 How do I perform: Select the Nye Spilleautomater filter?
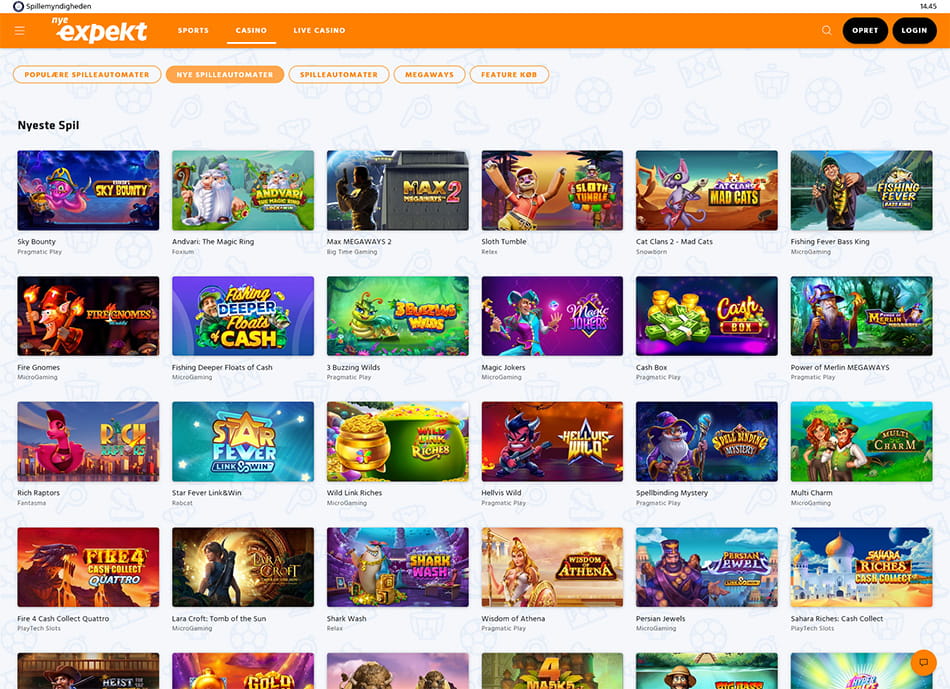pyautogui.click(x=224, y=75)
